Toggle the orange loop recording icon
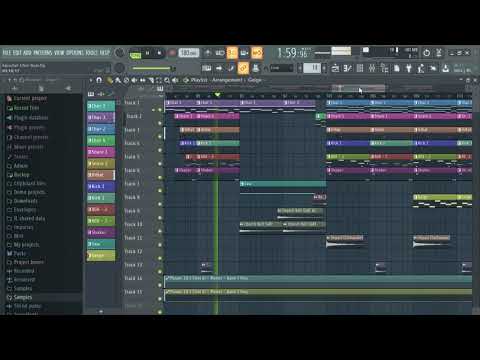 coord(257,53)
